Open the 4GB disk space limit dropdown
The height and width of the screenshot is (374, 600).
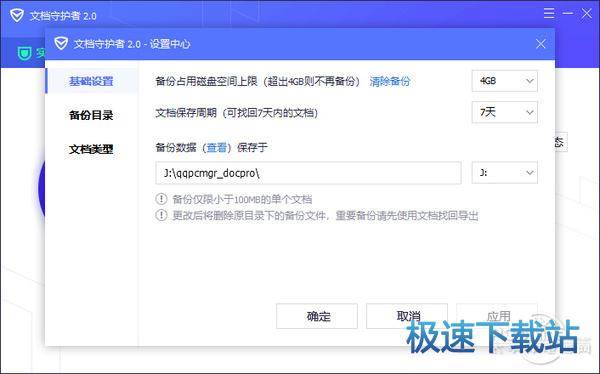click(505, 81)
